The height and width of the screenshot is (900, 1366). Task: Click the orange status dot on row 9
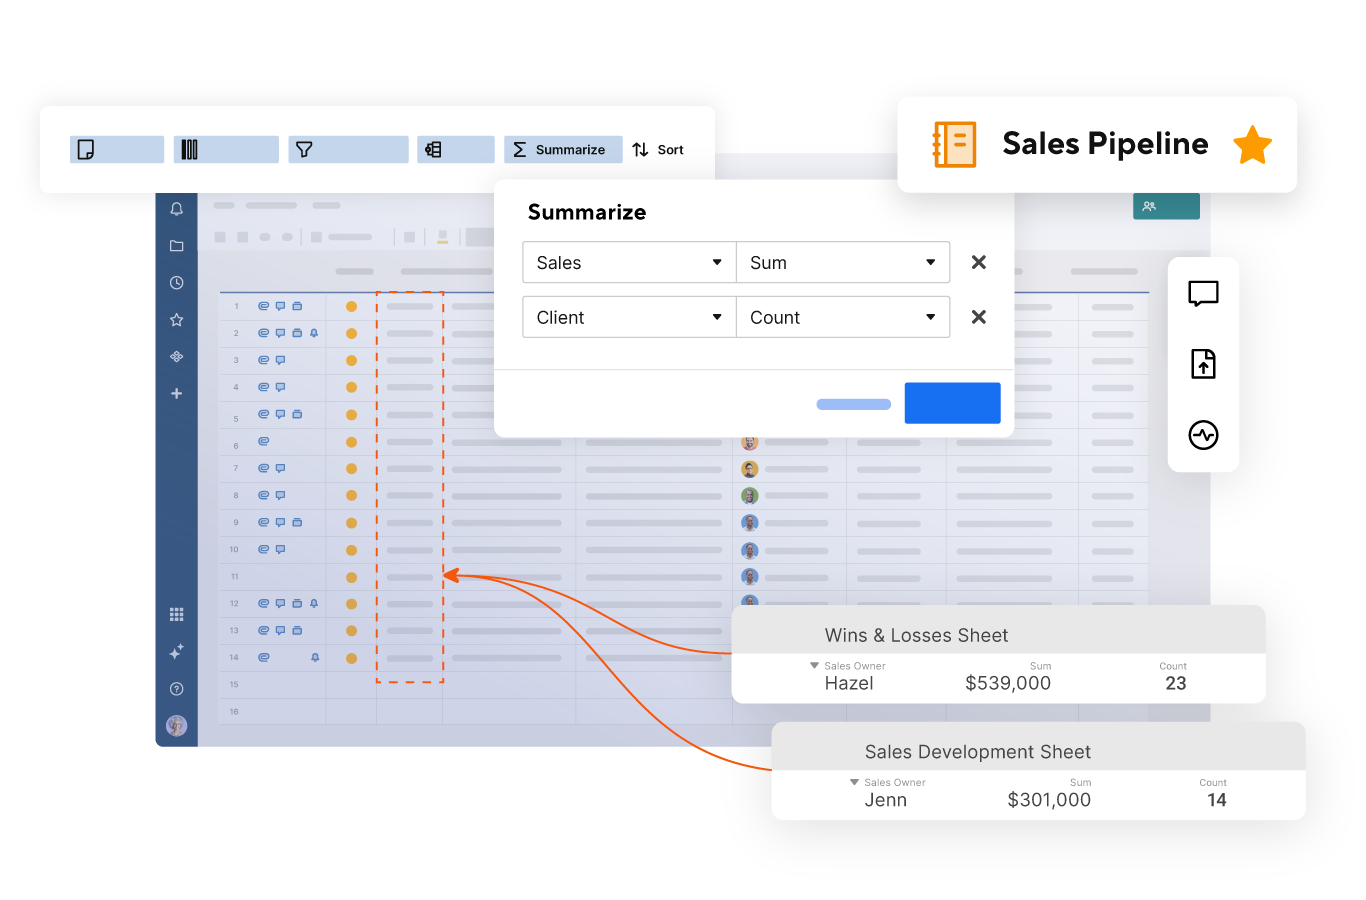click(351, 523)
